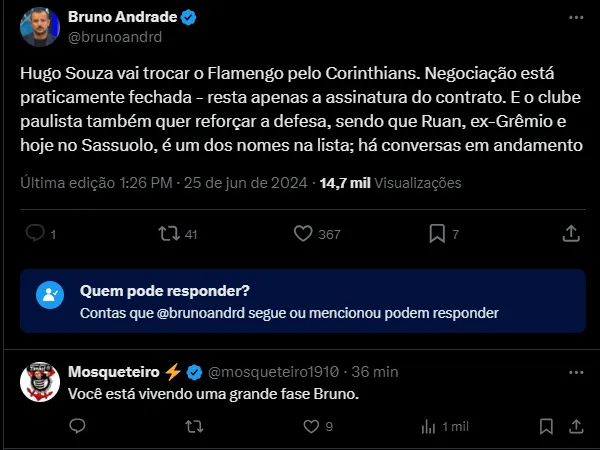View analytics for Mosqueteiro's reply
Viewport: 600px width, 450px height.
click(x=429, y=426)
